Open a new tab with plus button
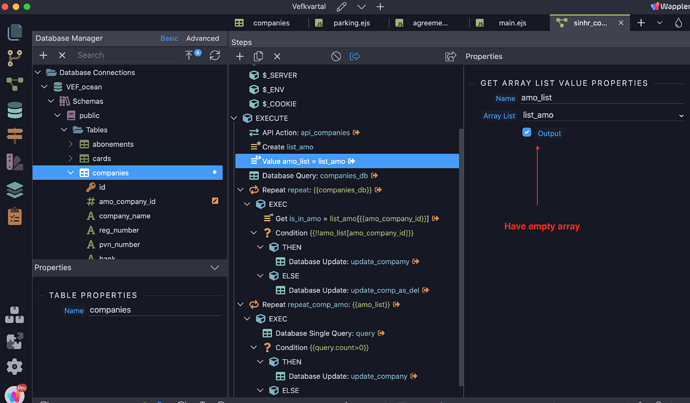690x403 pixels. [641, 23]
